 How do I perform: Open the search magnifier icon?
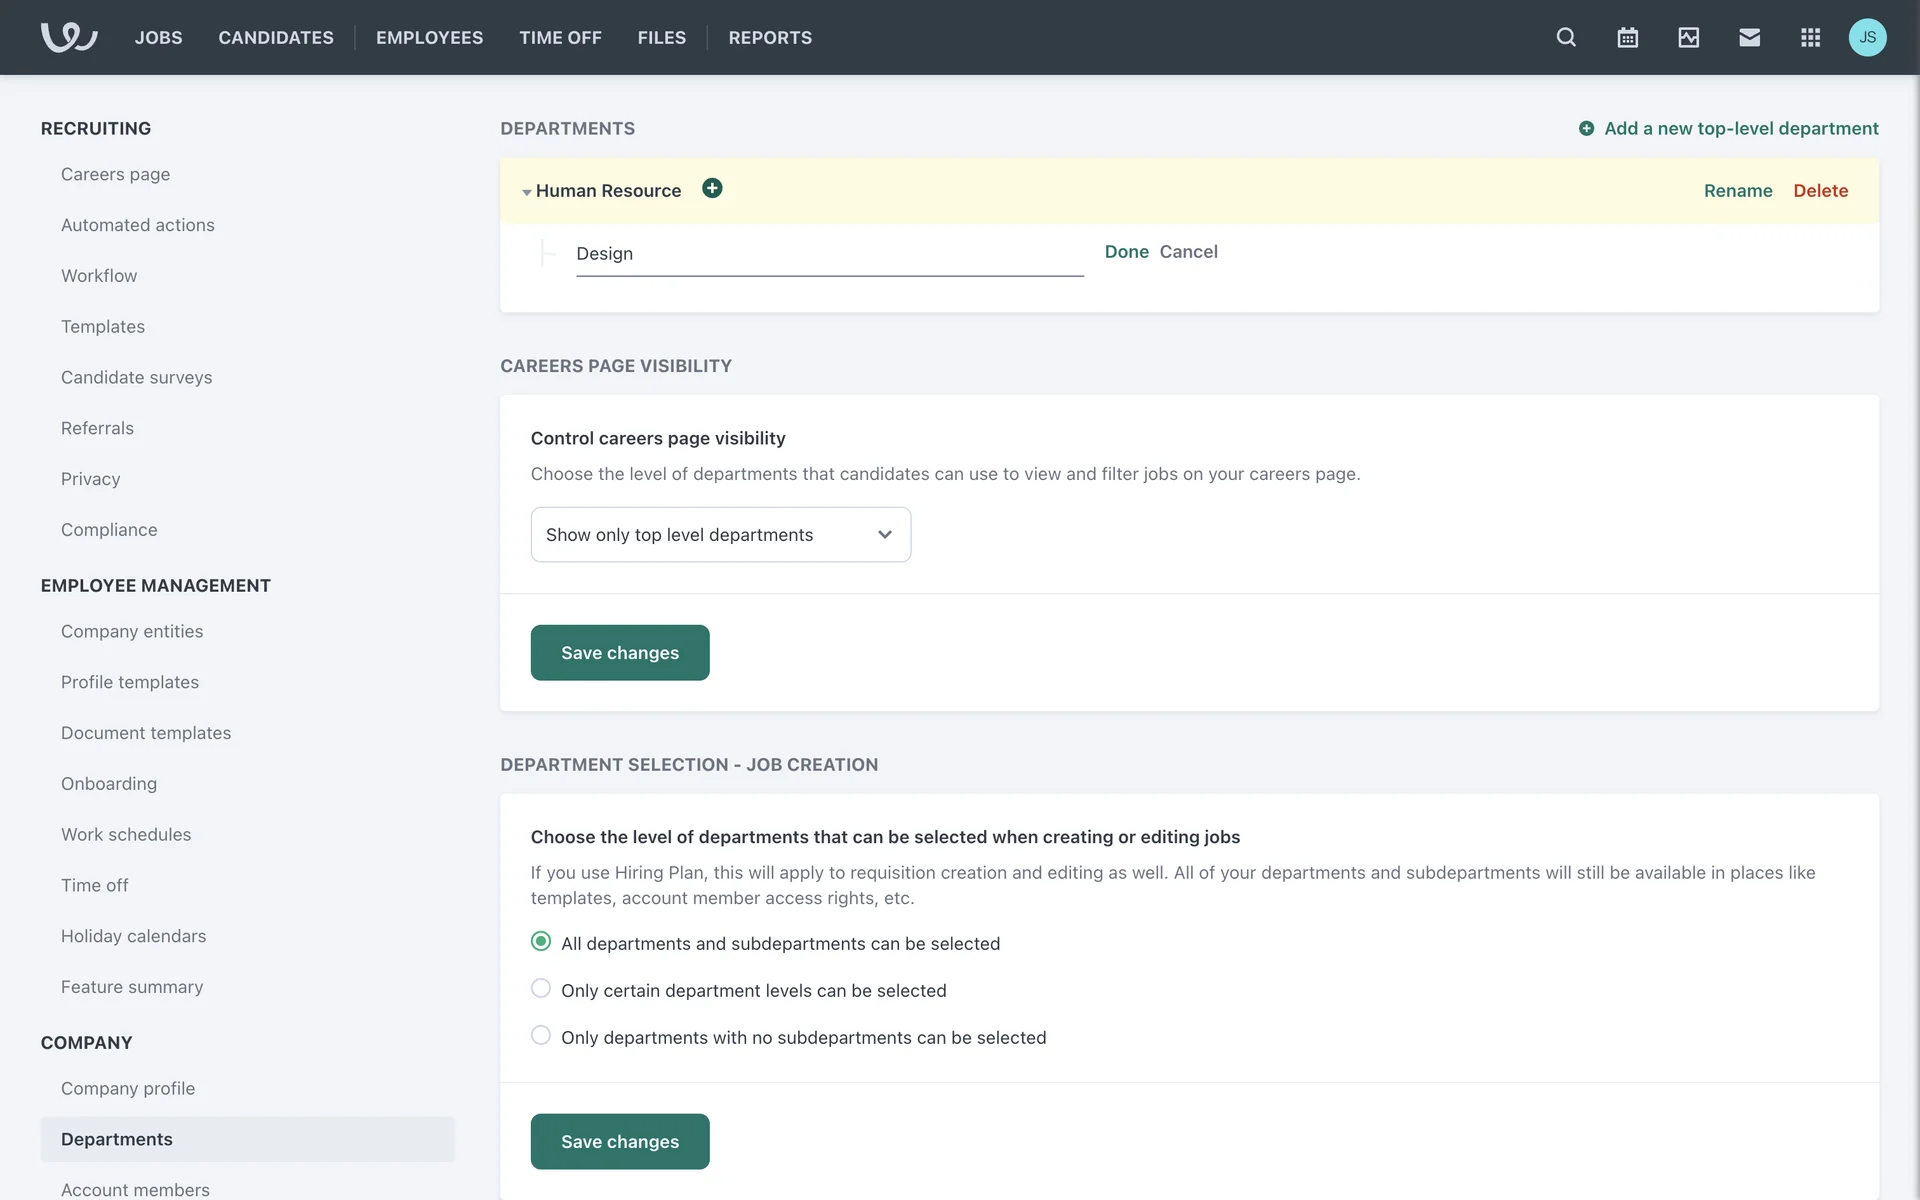point(1566,37)
